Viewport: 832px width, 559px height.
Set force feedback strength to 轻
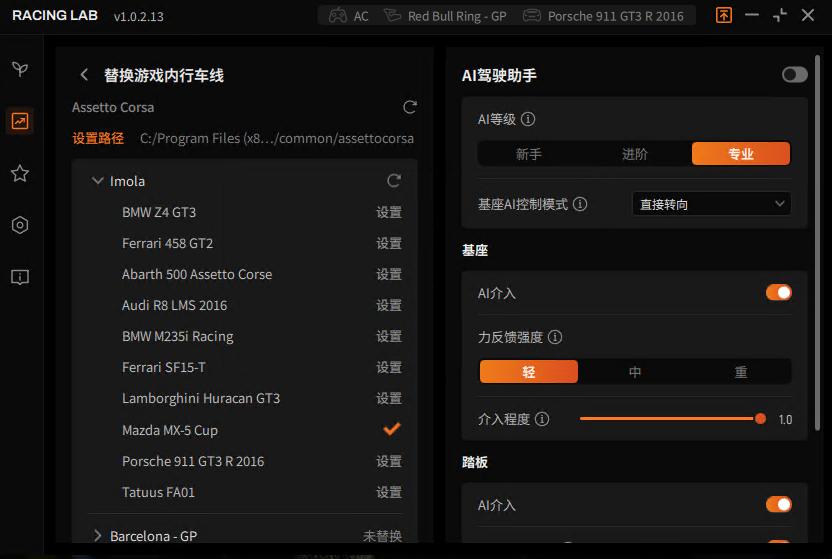click(x=528, y=372)
